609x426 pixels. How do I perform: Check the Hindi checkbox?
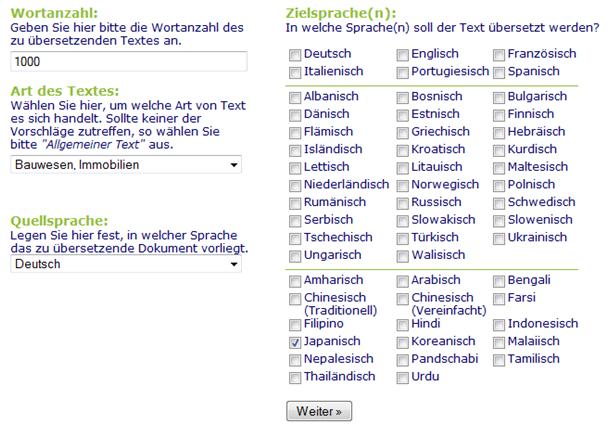tap(402, 325)
